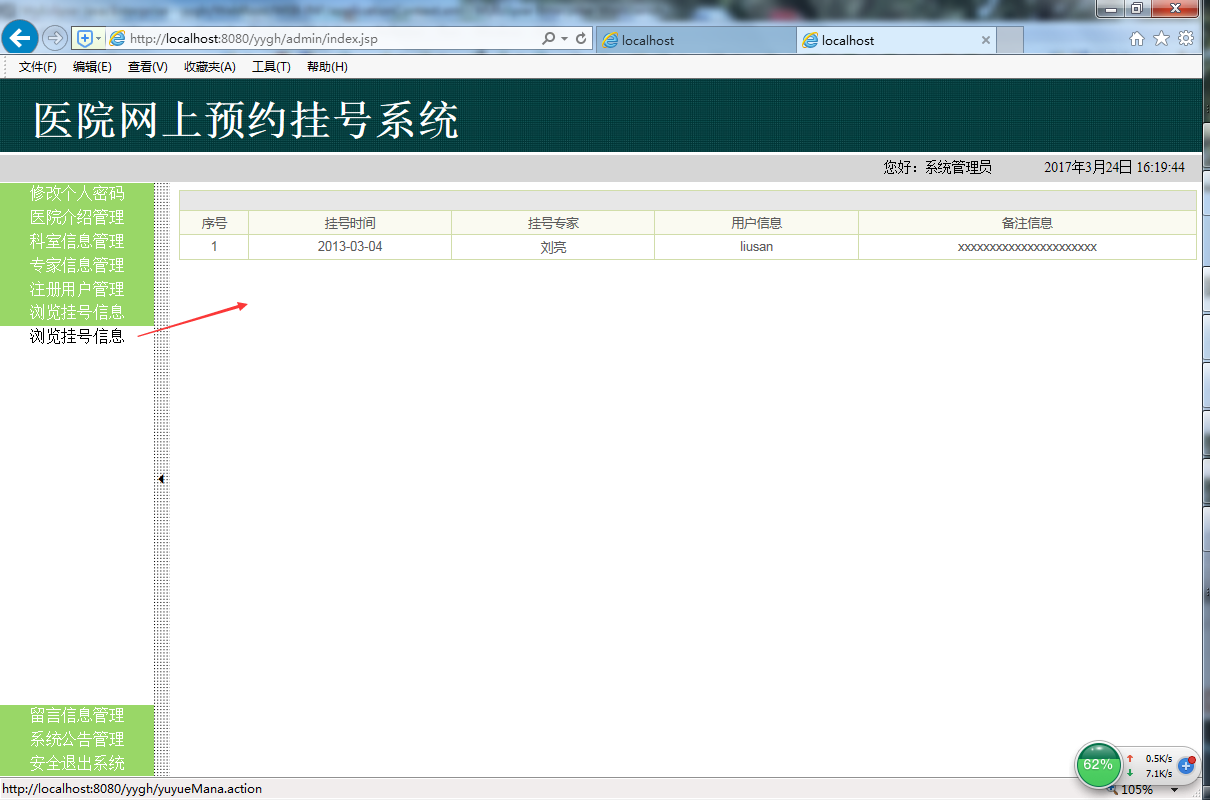Collapse the sidebar with the black arrow
1210x800 pixels.
pos(161,479)
